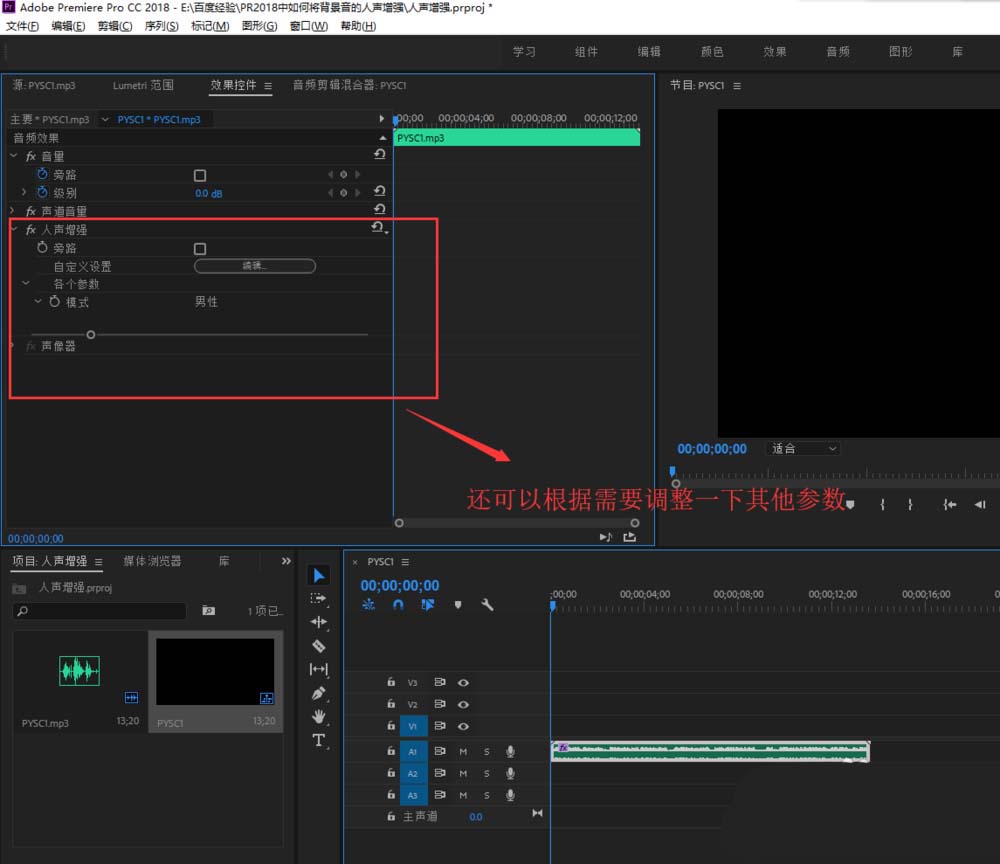Open the 媒体浏览器 tab
Screen dimensions: 1000x864
click(152, 561)
